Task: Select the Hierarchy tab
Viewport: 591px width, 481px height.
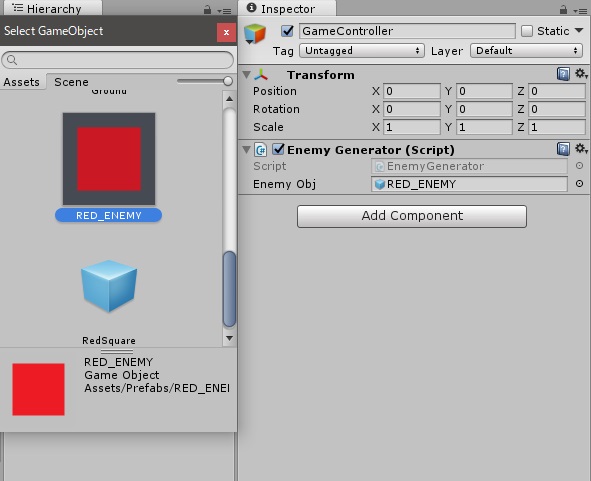Action: [53, 9]
